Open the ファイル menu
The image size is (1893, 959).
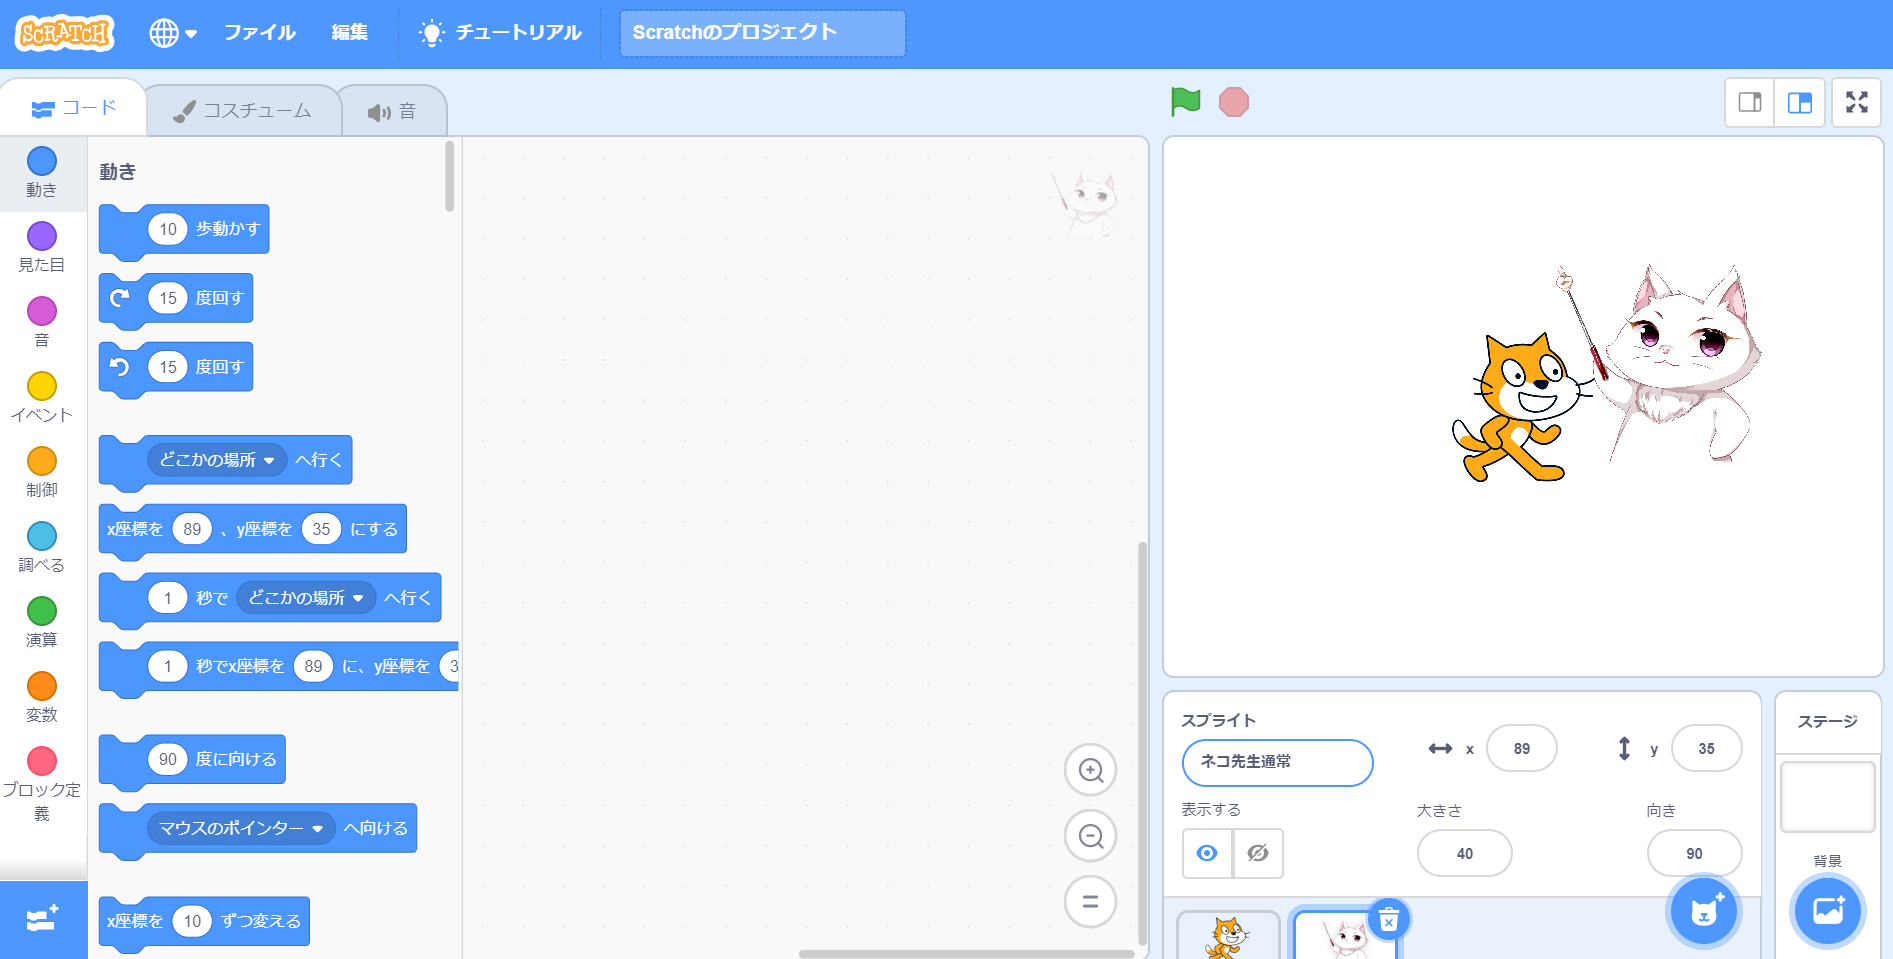259,33
